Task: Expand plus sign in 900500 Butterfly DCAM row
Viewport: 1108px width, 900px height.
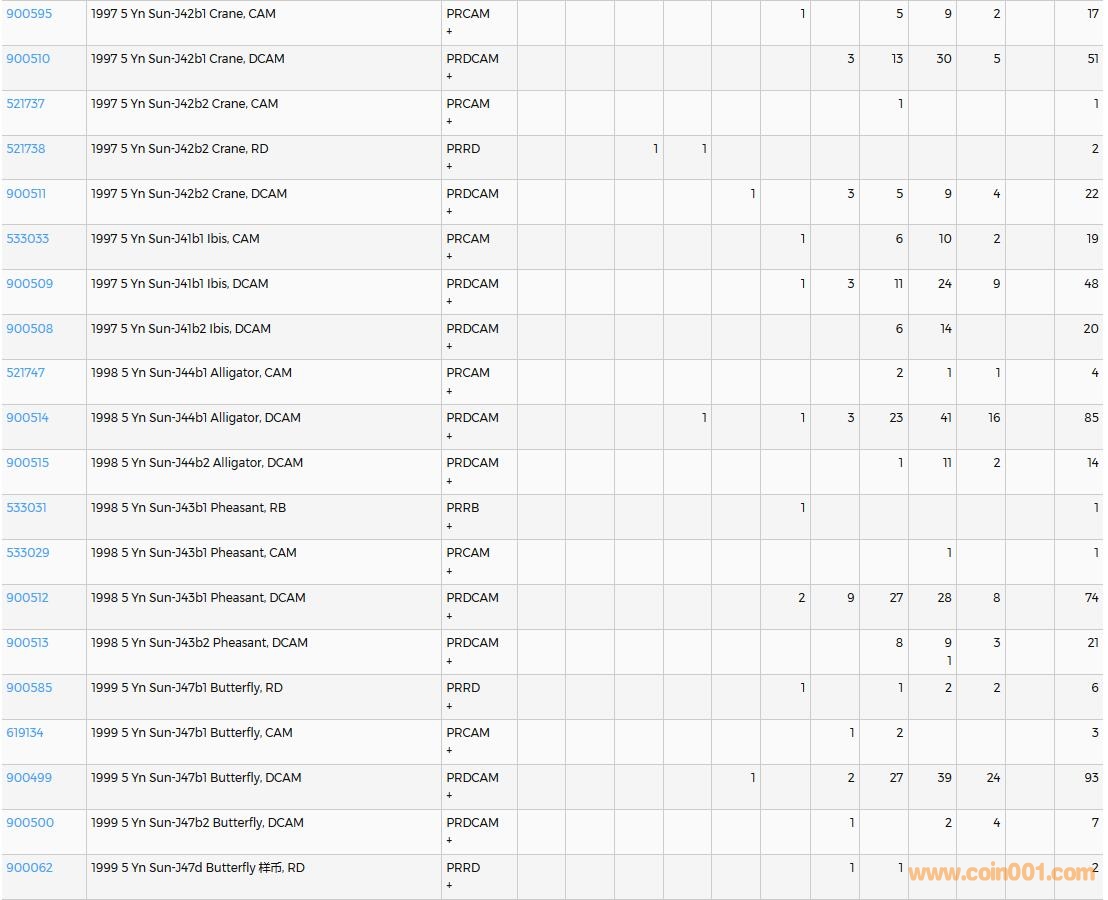Action: (x=449, y=840)
